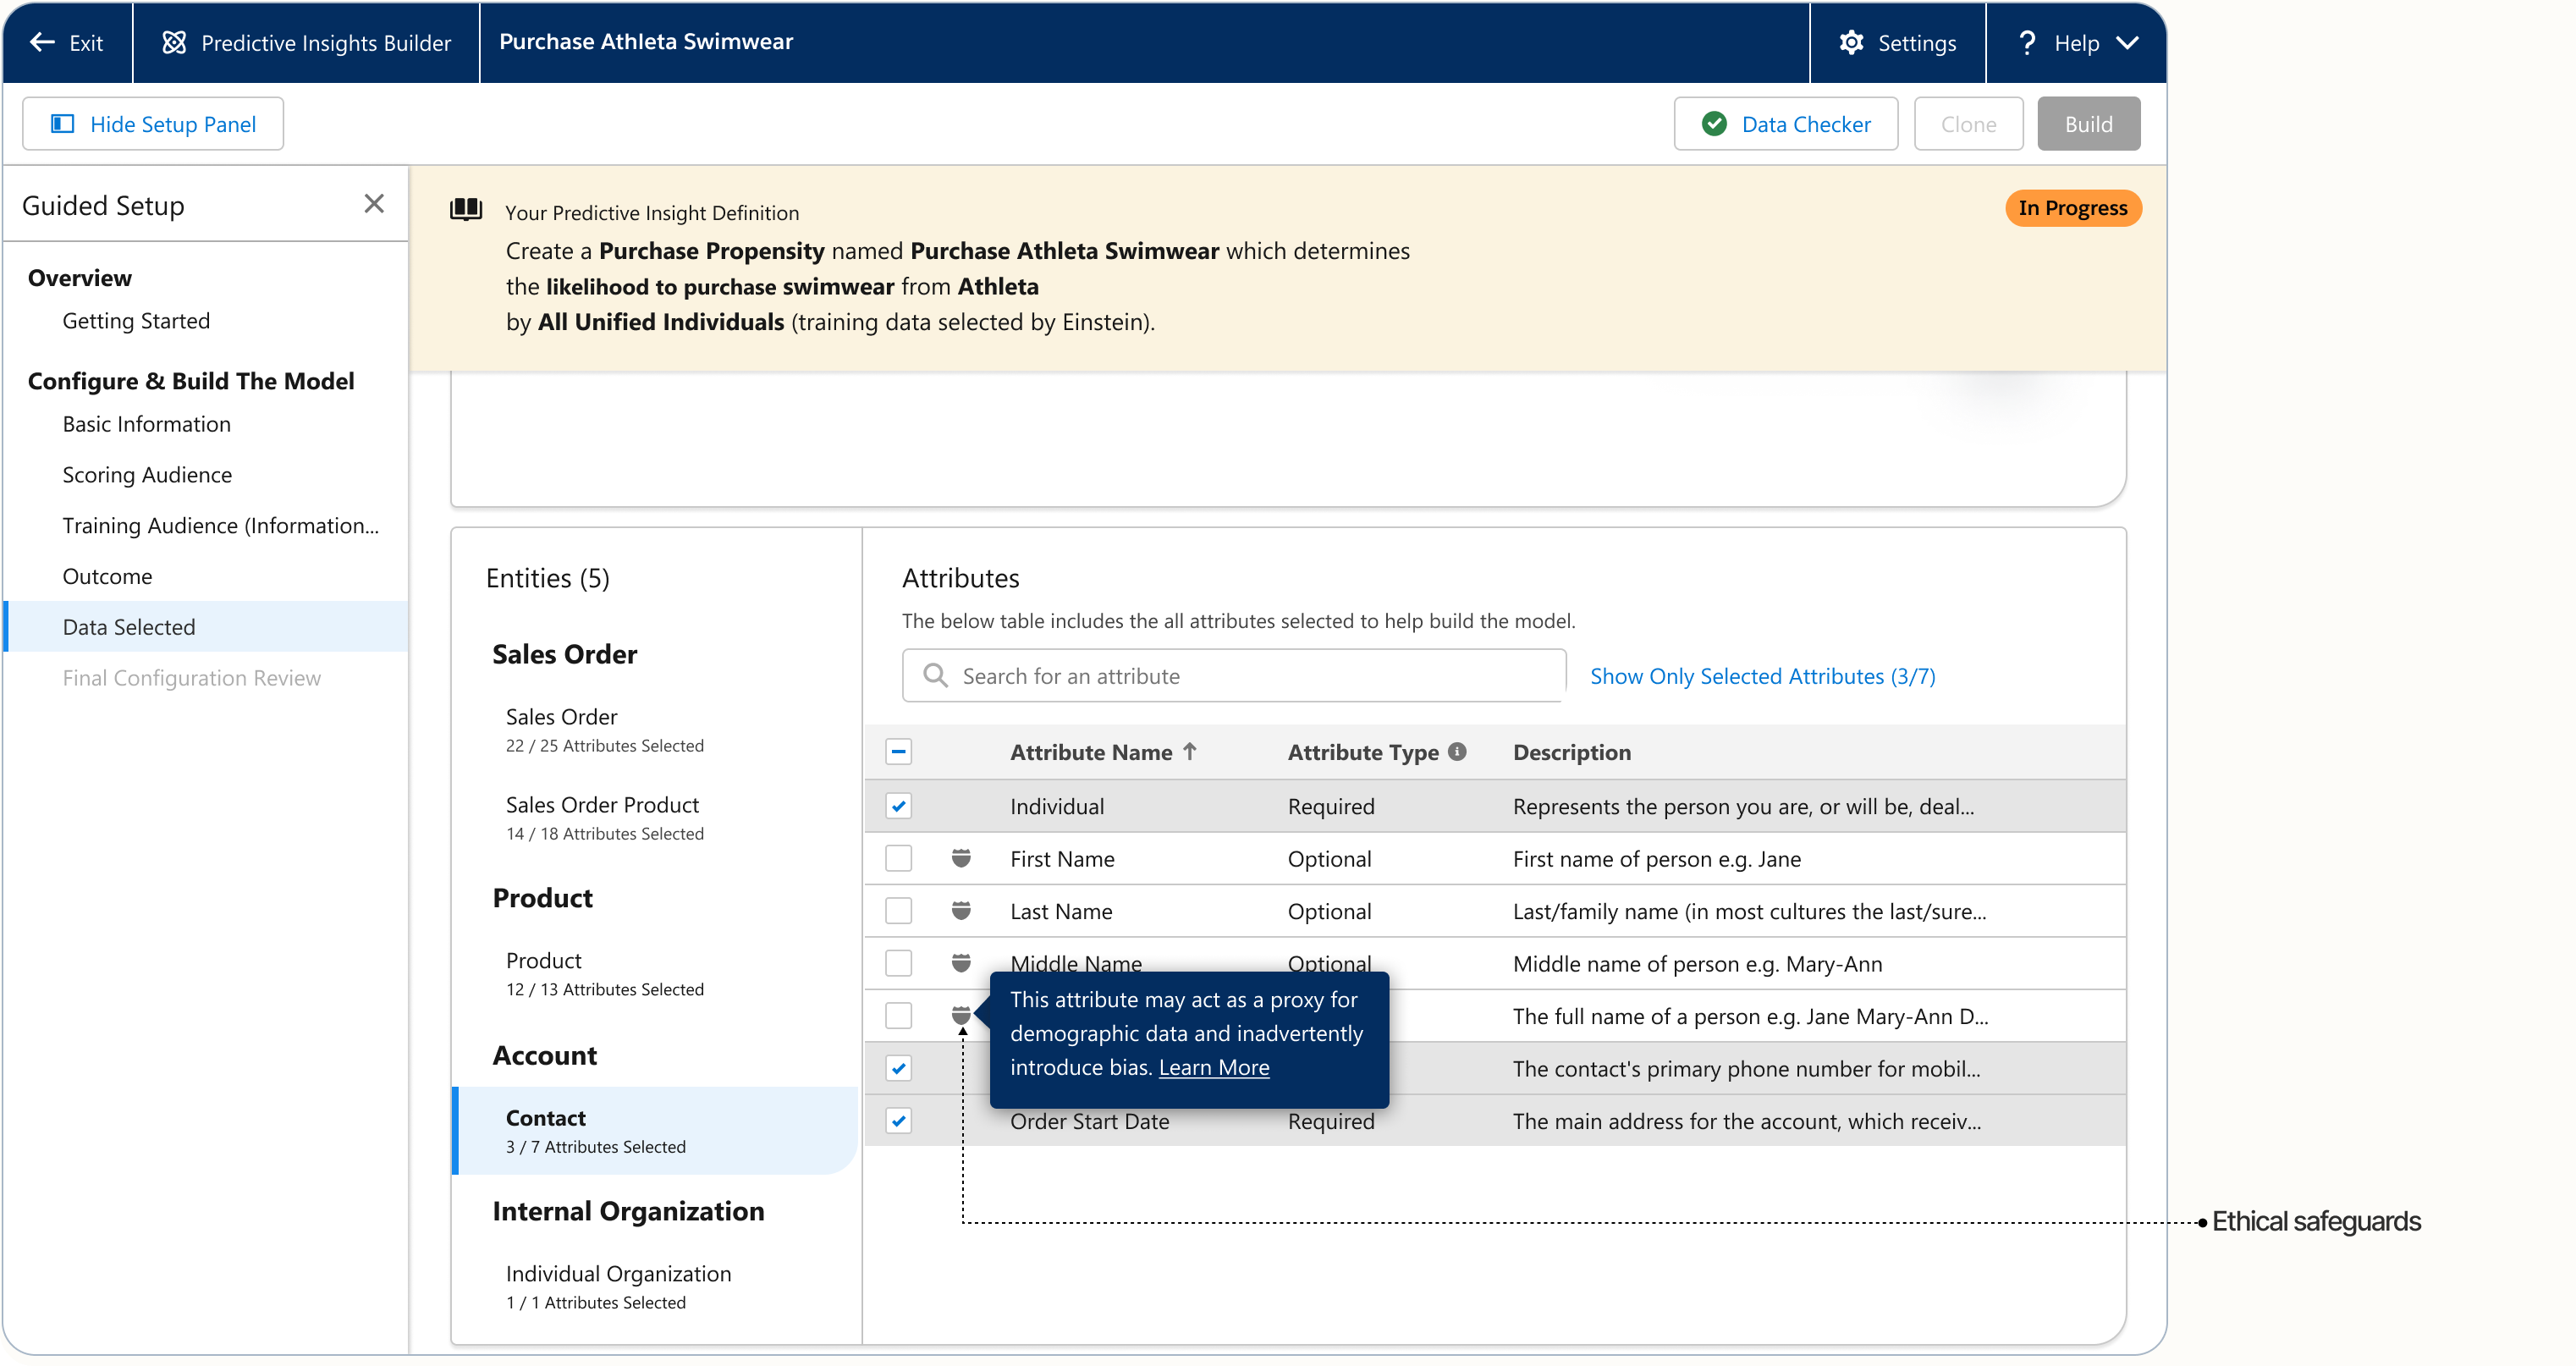Click Show Only Selected Attributes link
Screen dimensions: 2576x1366
coord(1762,676)
